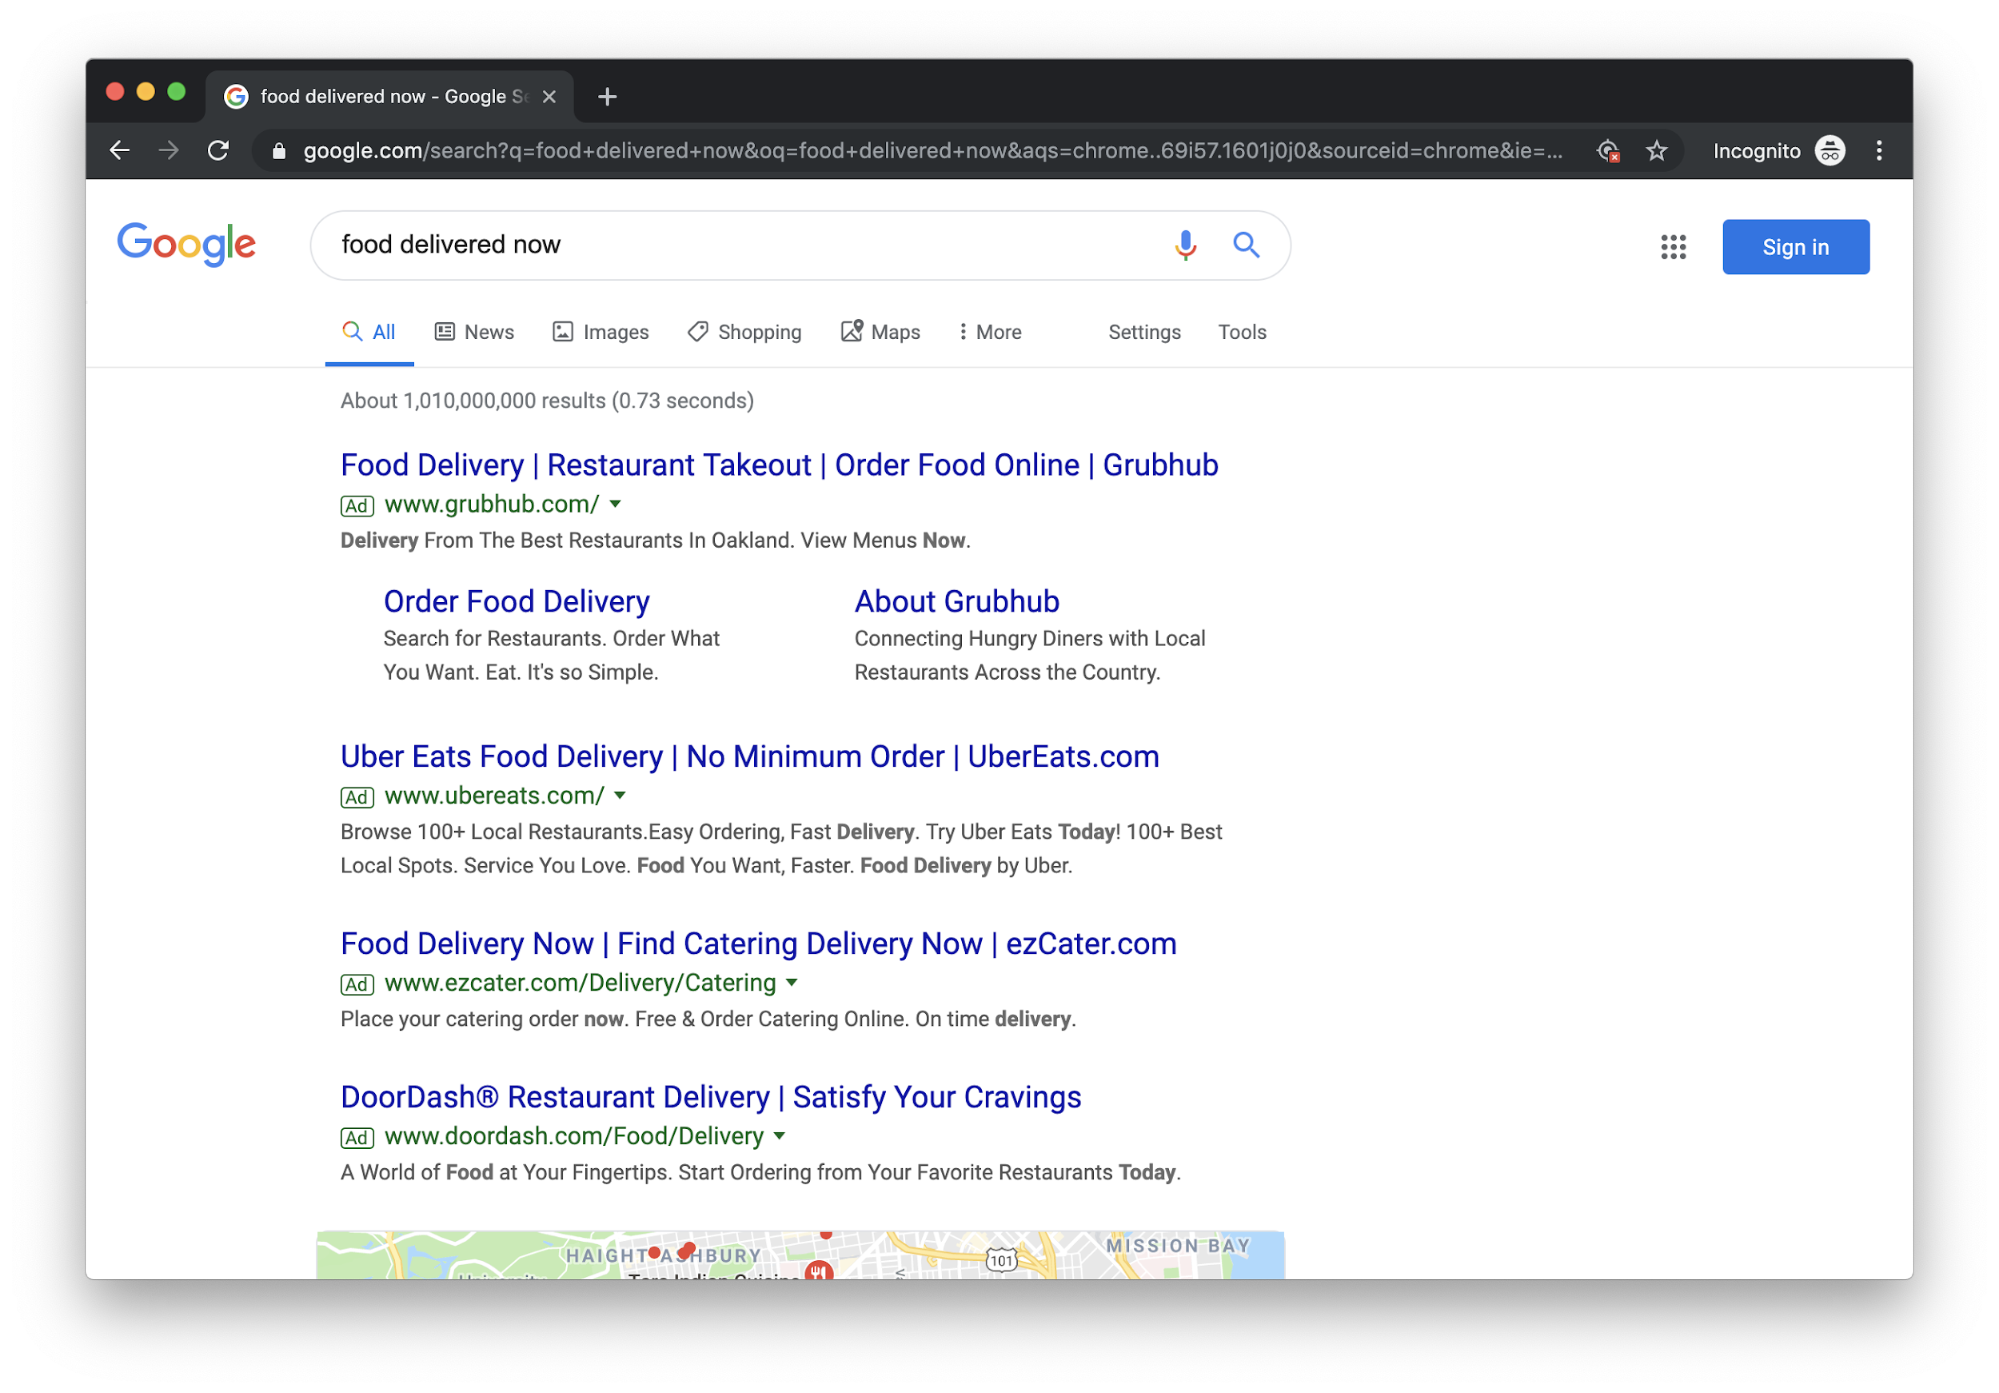
Task: Open the Uber Eats Food Delivery headline
Action: (749, 757)
